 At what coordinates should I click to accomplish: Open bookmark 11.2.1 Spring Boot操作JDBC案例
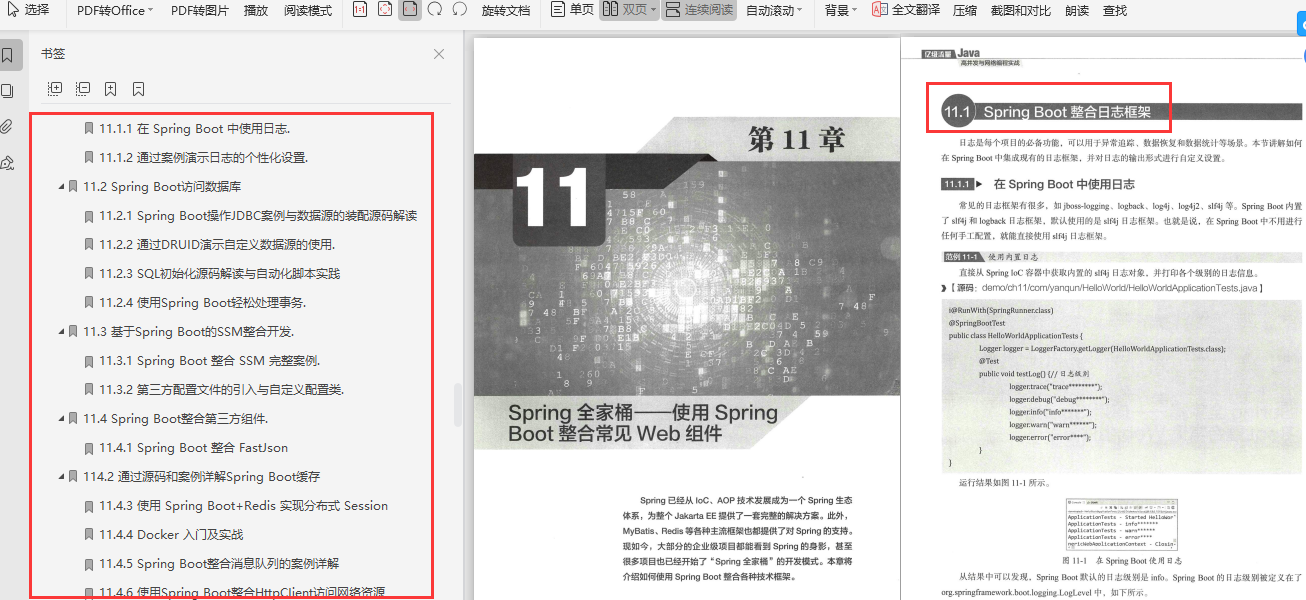258,216
